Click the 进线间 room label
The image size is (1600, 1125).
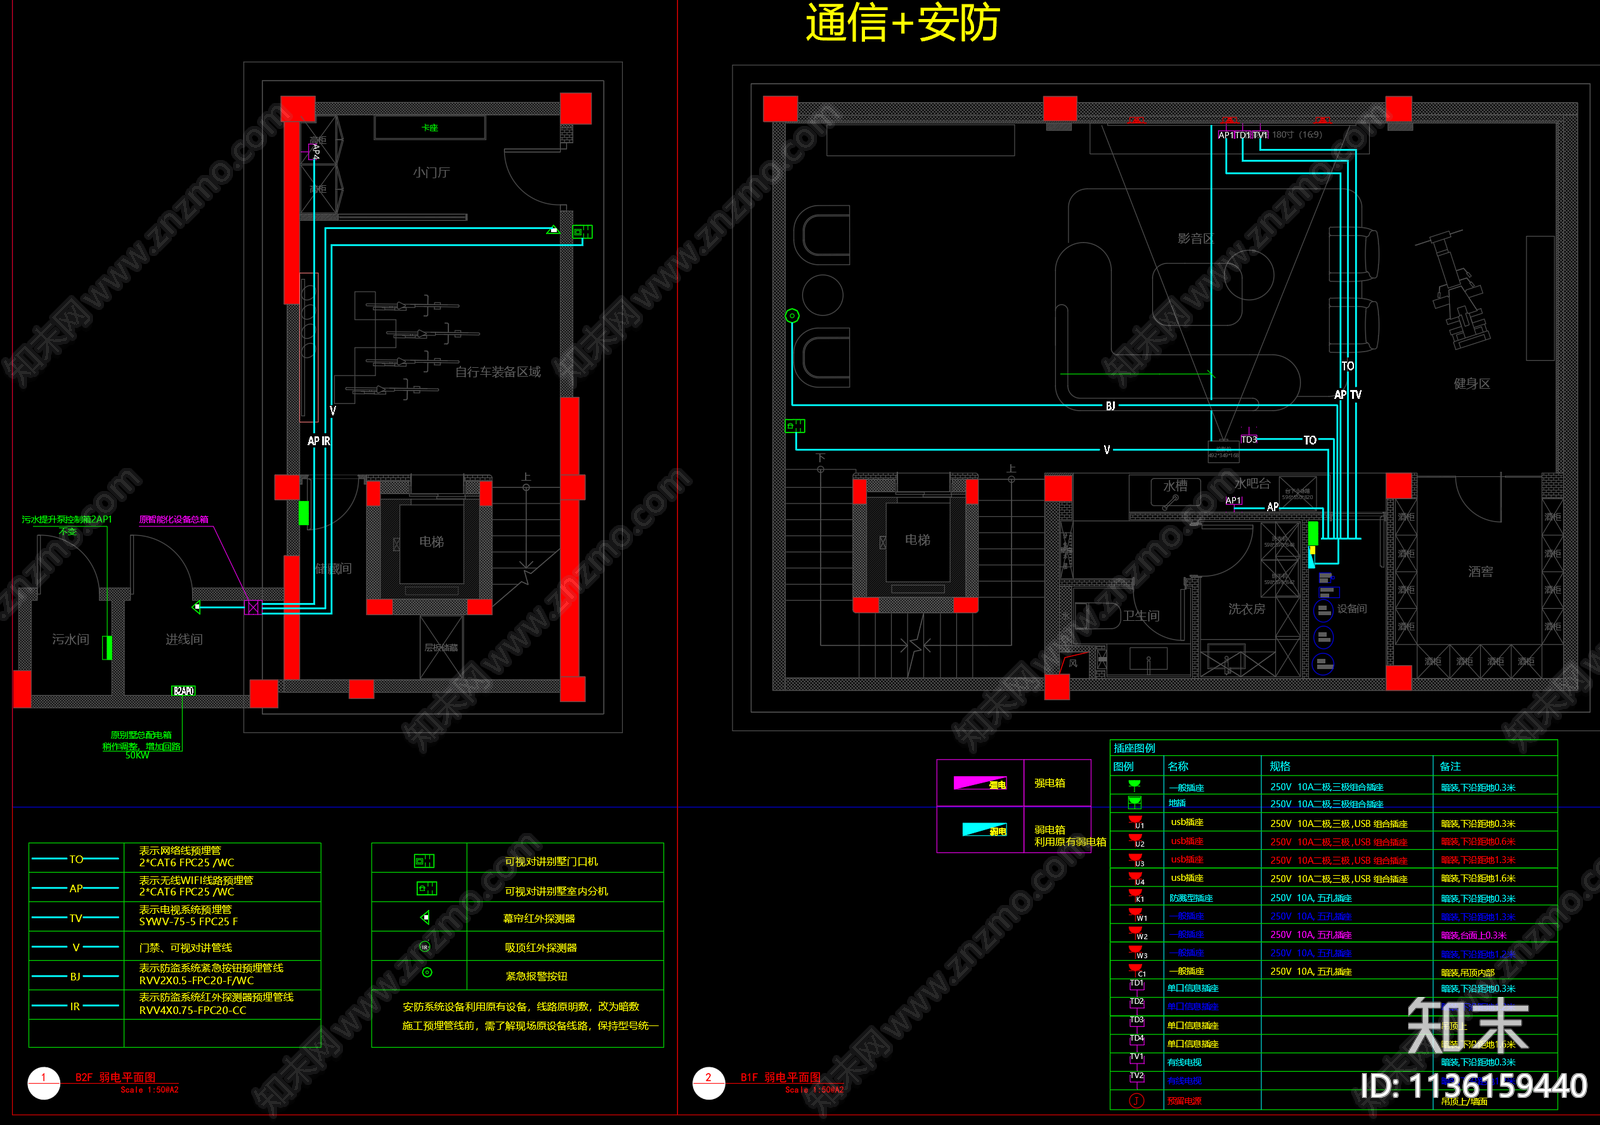click(x=184, y=639)
